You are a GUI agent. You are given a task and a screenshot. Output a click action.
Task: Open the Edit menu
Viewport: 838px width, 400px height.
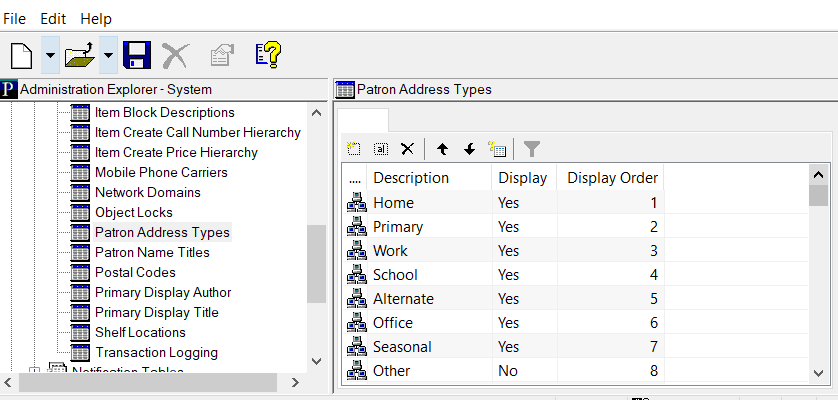click(53, 19)
